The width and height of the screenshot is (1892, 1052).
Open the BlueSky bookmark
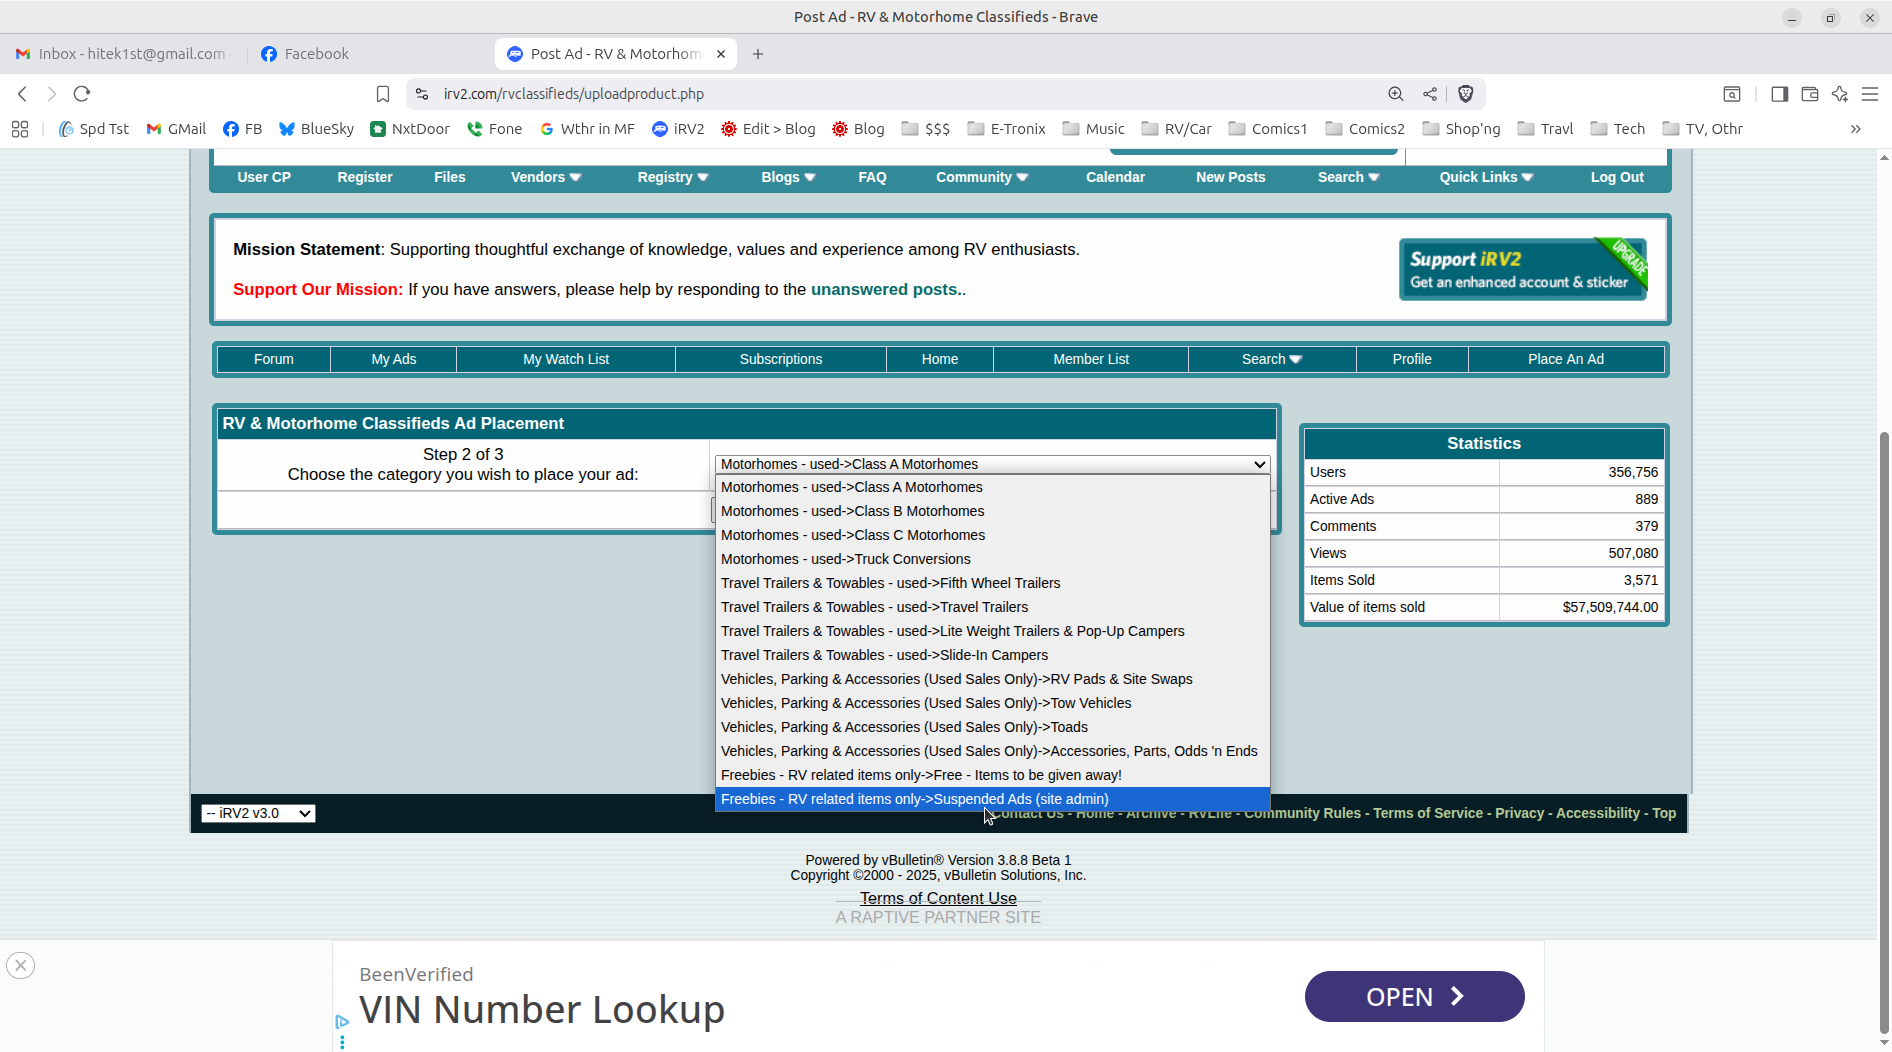[316, 129]
